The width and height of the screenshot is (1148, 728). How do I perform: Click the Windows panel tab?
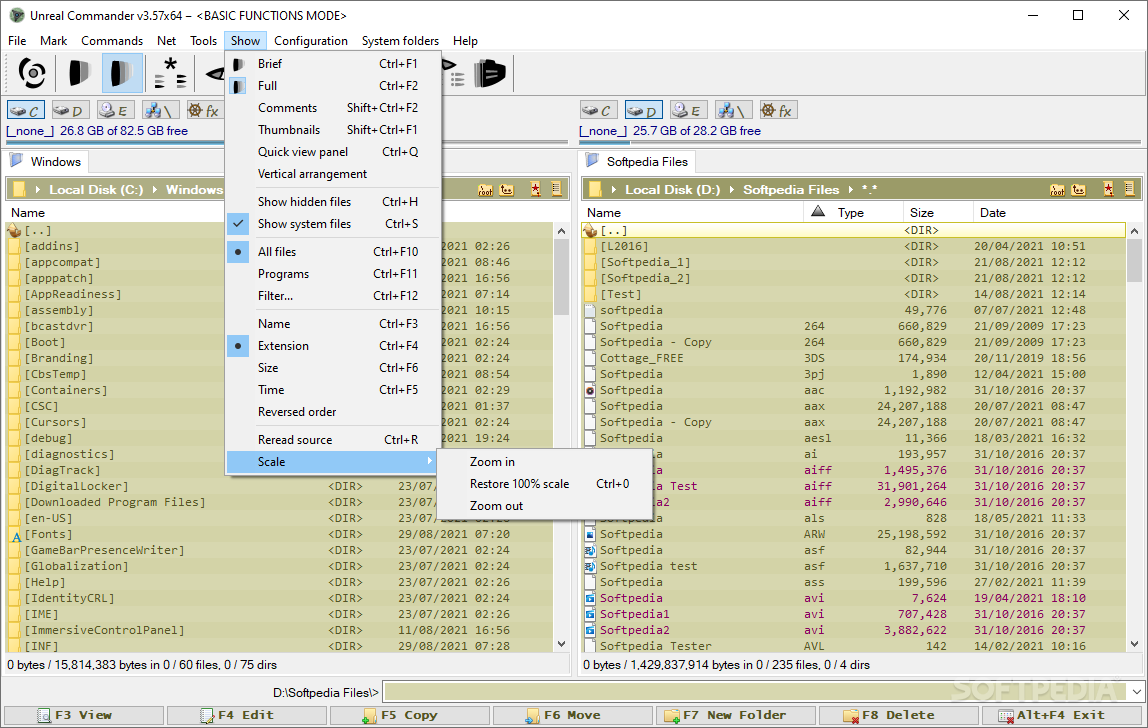click(47, 161)
